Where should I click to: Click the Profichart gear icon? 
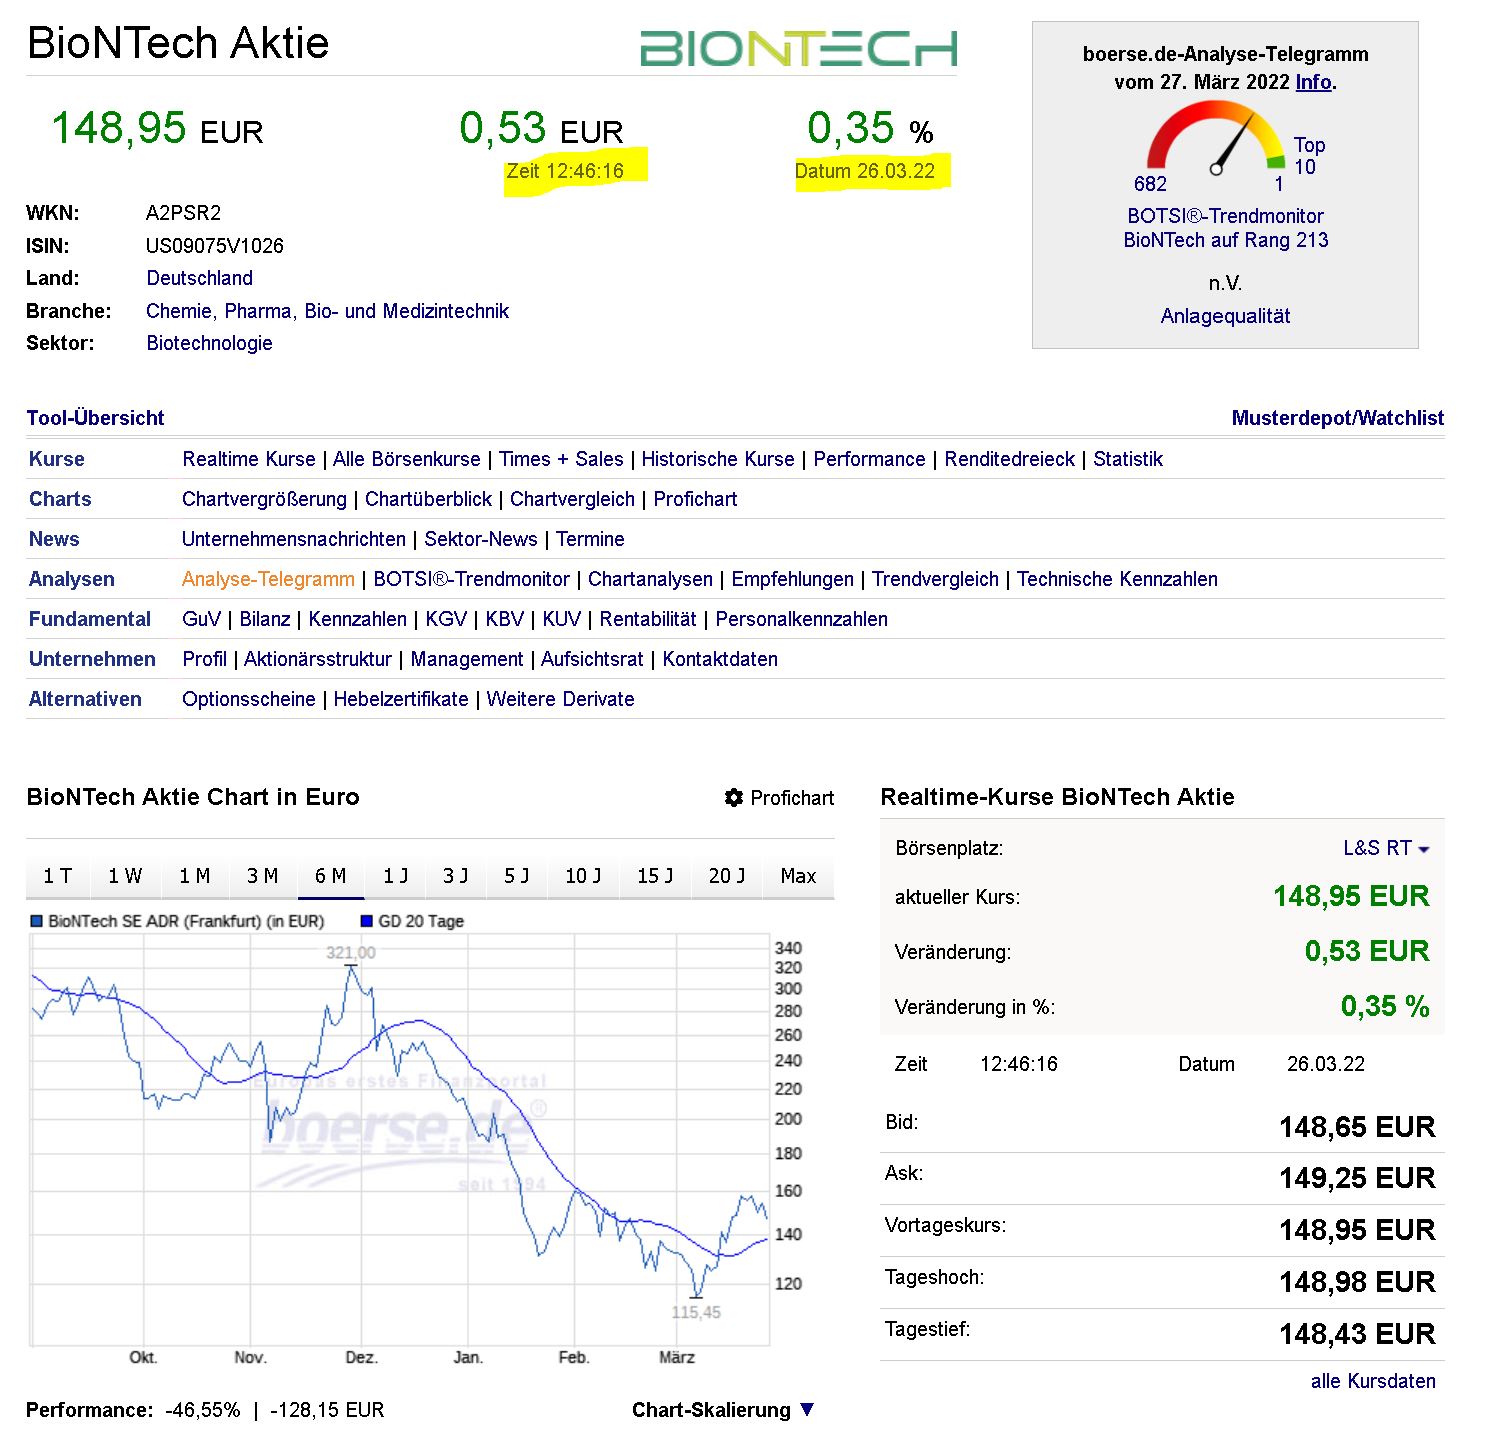coord(734,797)
